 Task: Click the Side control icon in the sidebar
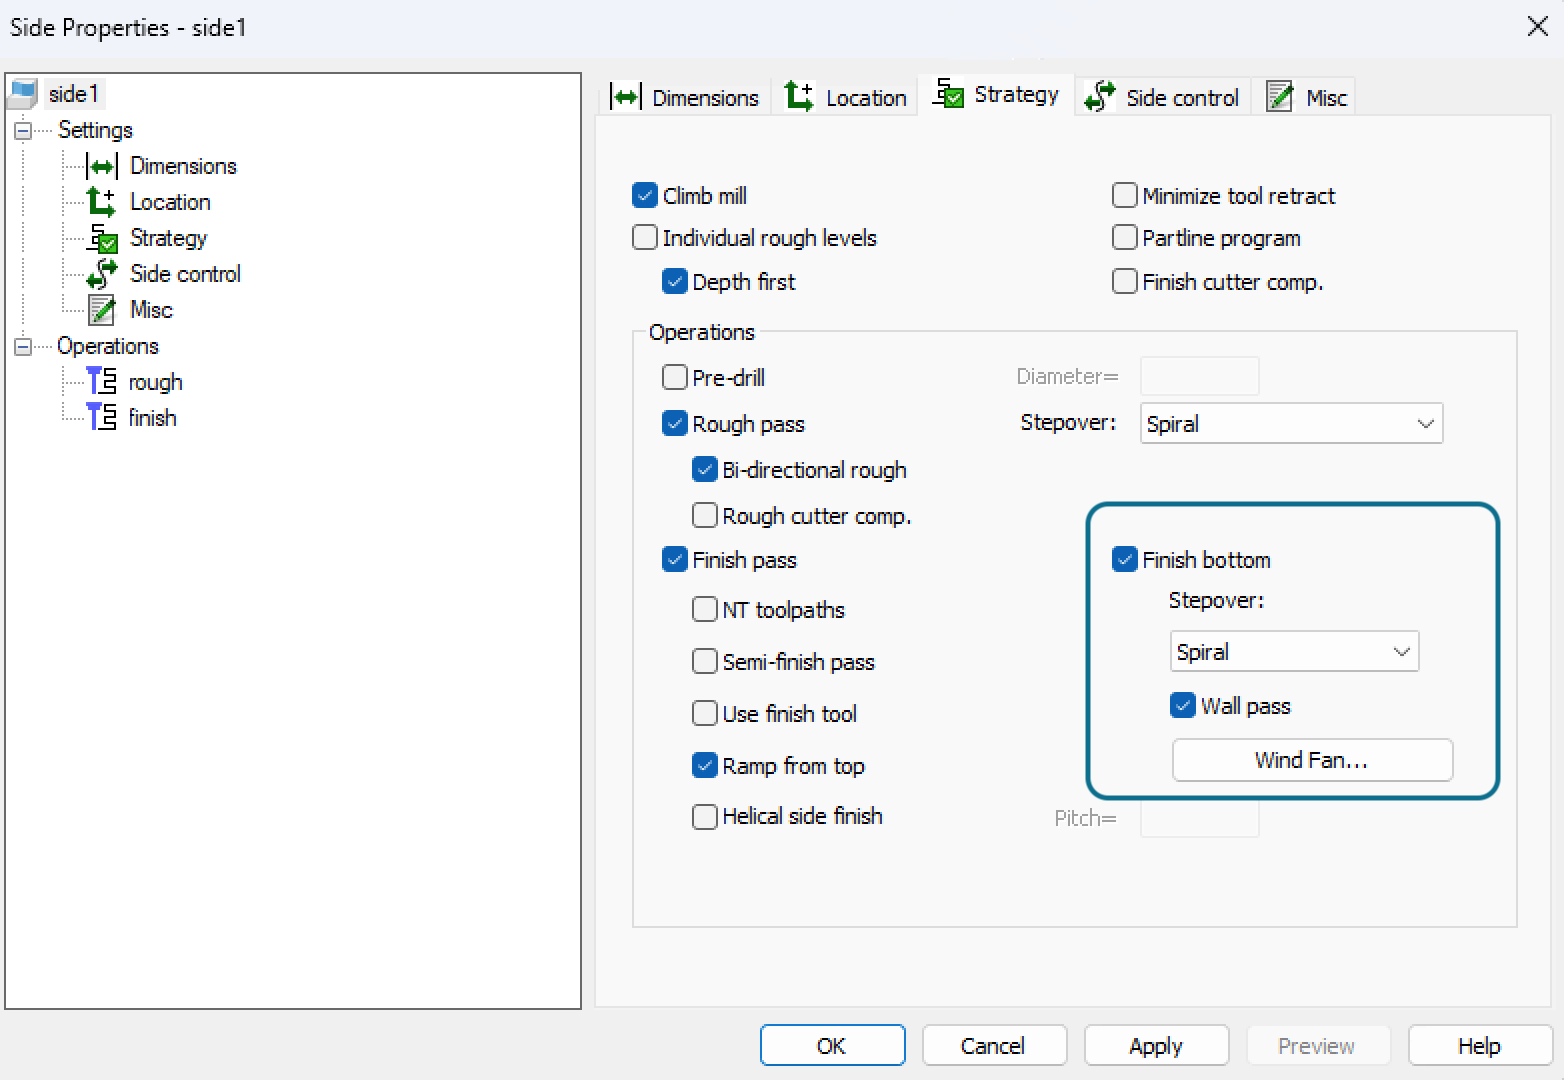(101, 274)
